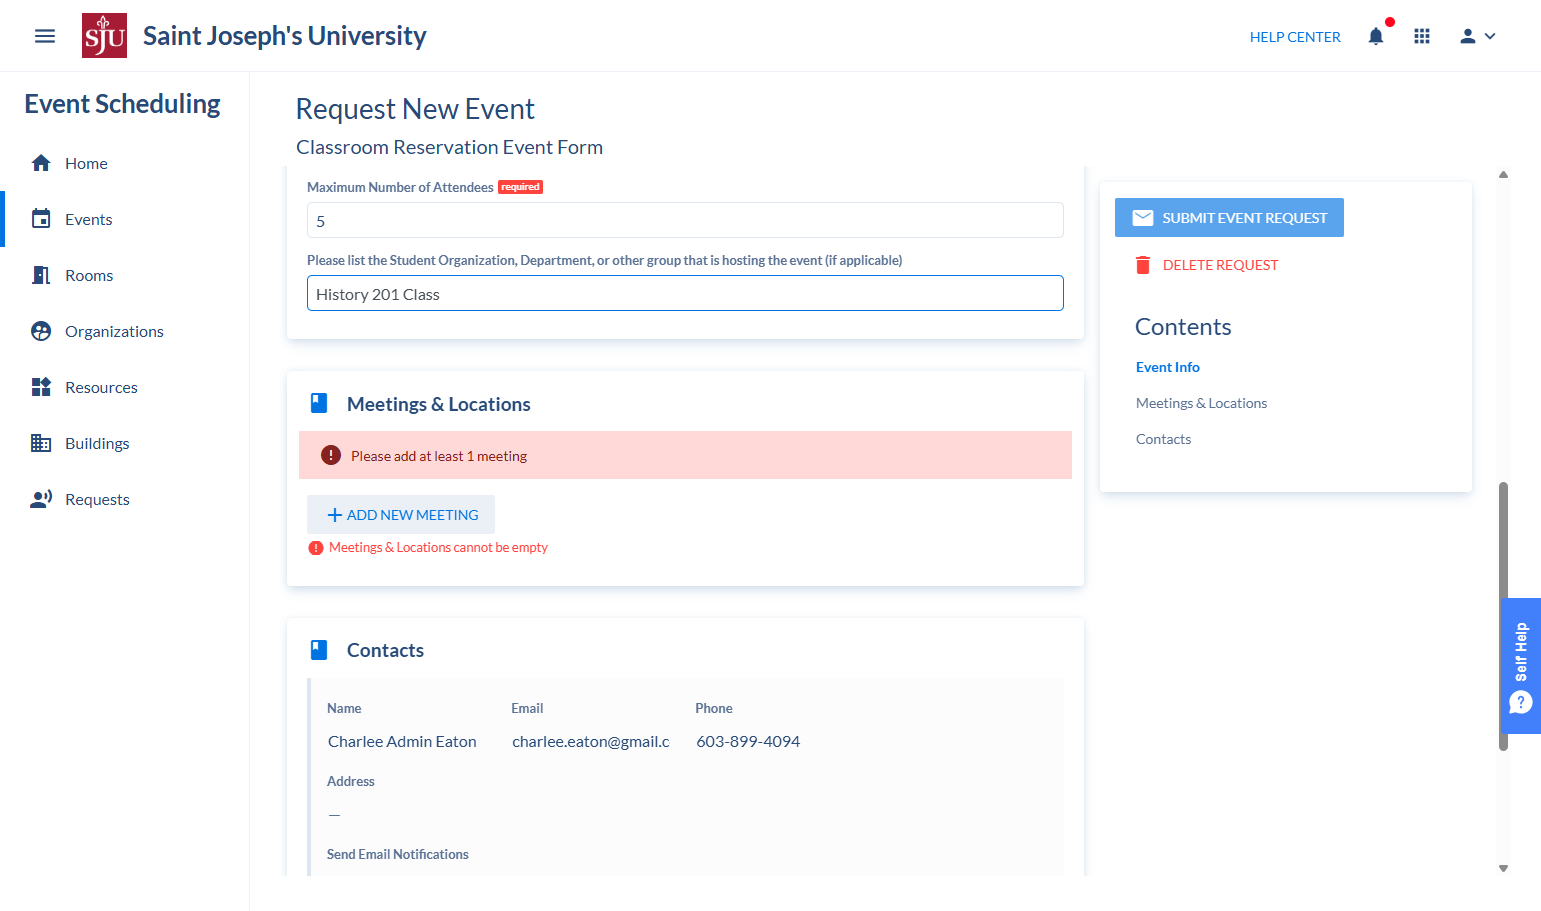Click the trash icon beside Delete Request
Image resolution: width=1541 pixels, height=911 pixels.
(x=1143, y=265)
